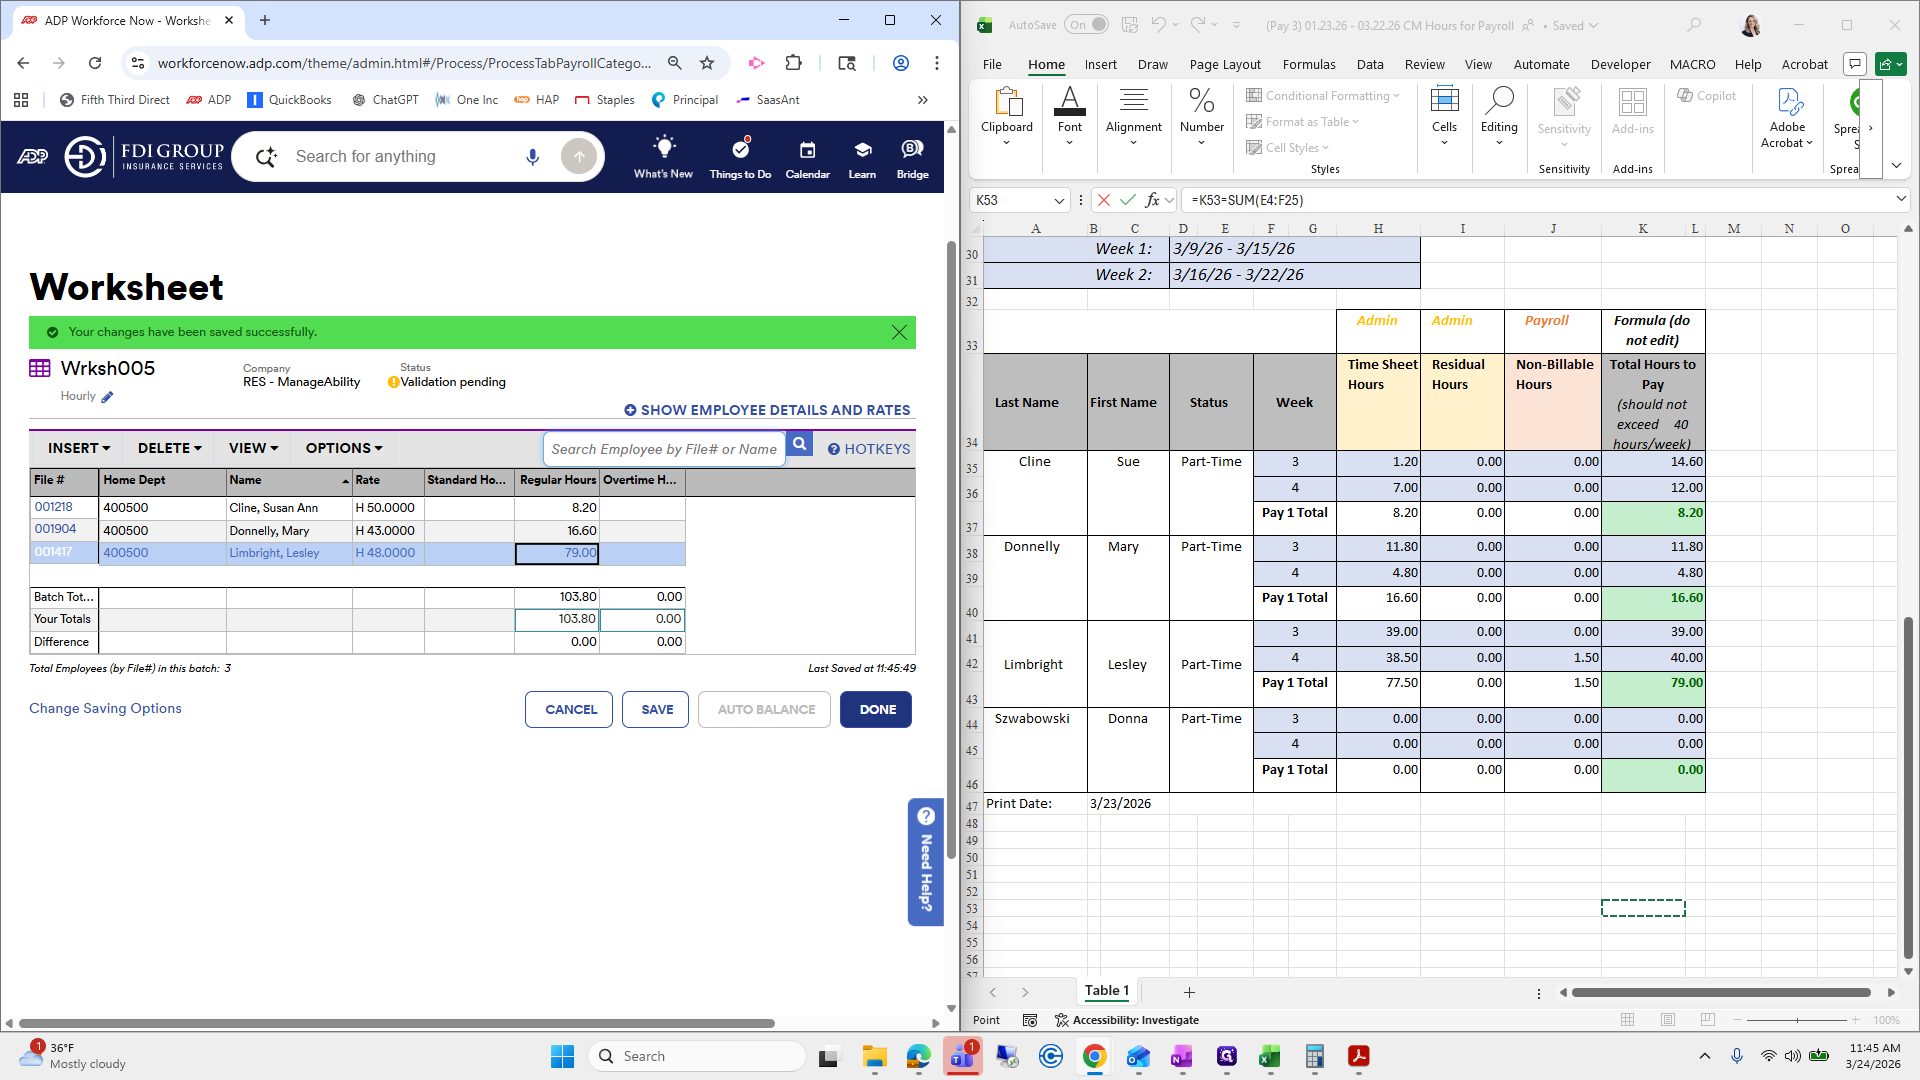This screenshot has width=1920, height=1080.
Task: Click the Search Employee by File# field
Action: coord(664,449)
